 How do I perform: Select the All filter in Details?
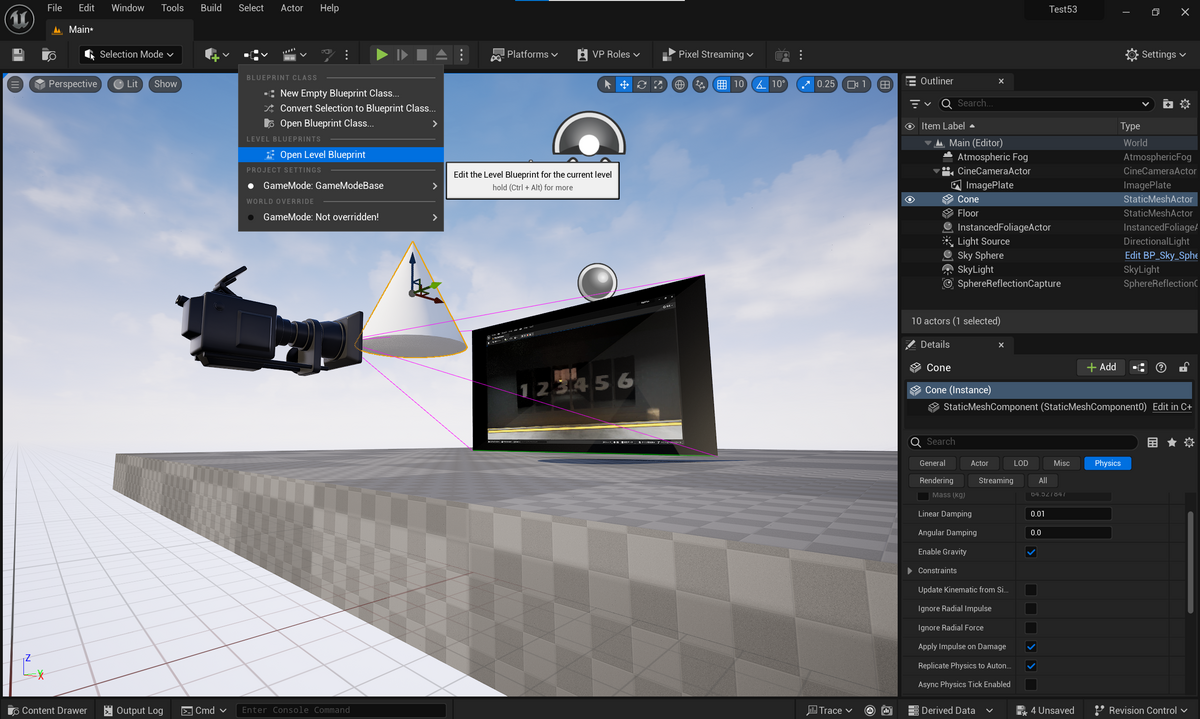(x=1043, y=480)
